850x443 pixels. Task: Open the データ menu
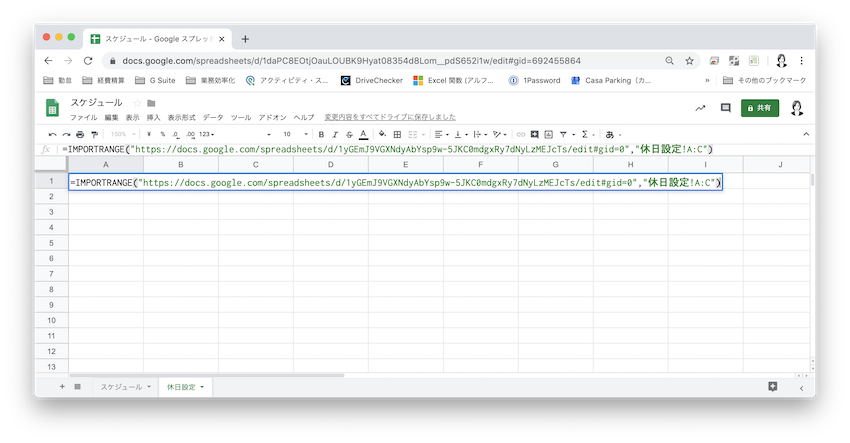[213, 117]
